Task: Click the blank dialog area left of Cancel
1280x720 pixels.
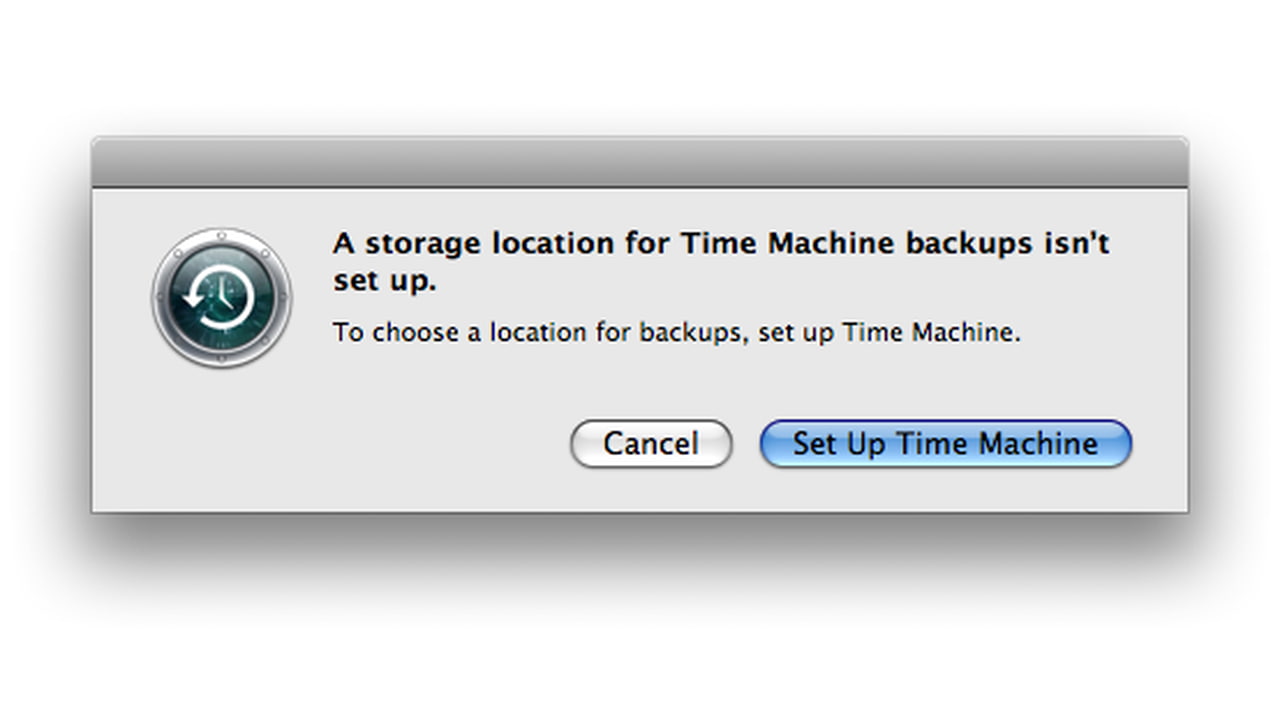Action: click(x=400, y=443)
